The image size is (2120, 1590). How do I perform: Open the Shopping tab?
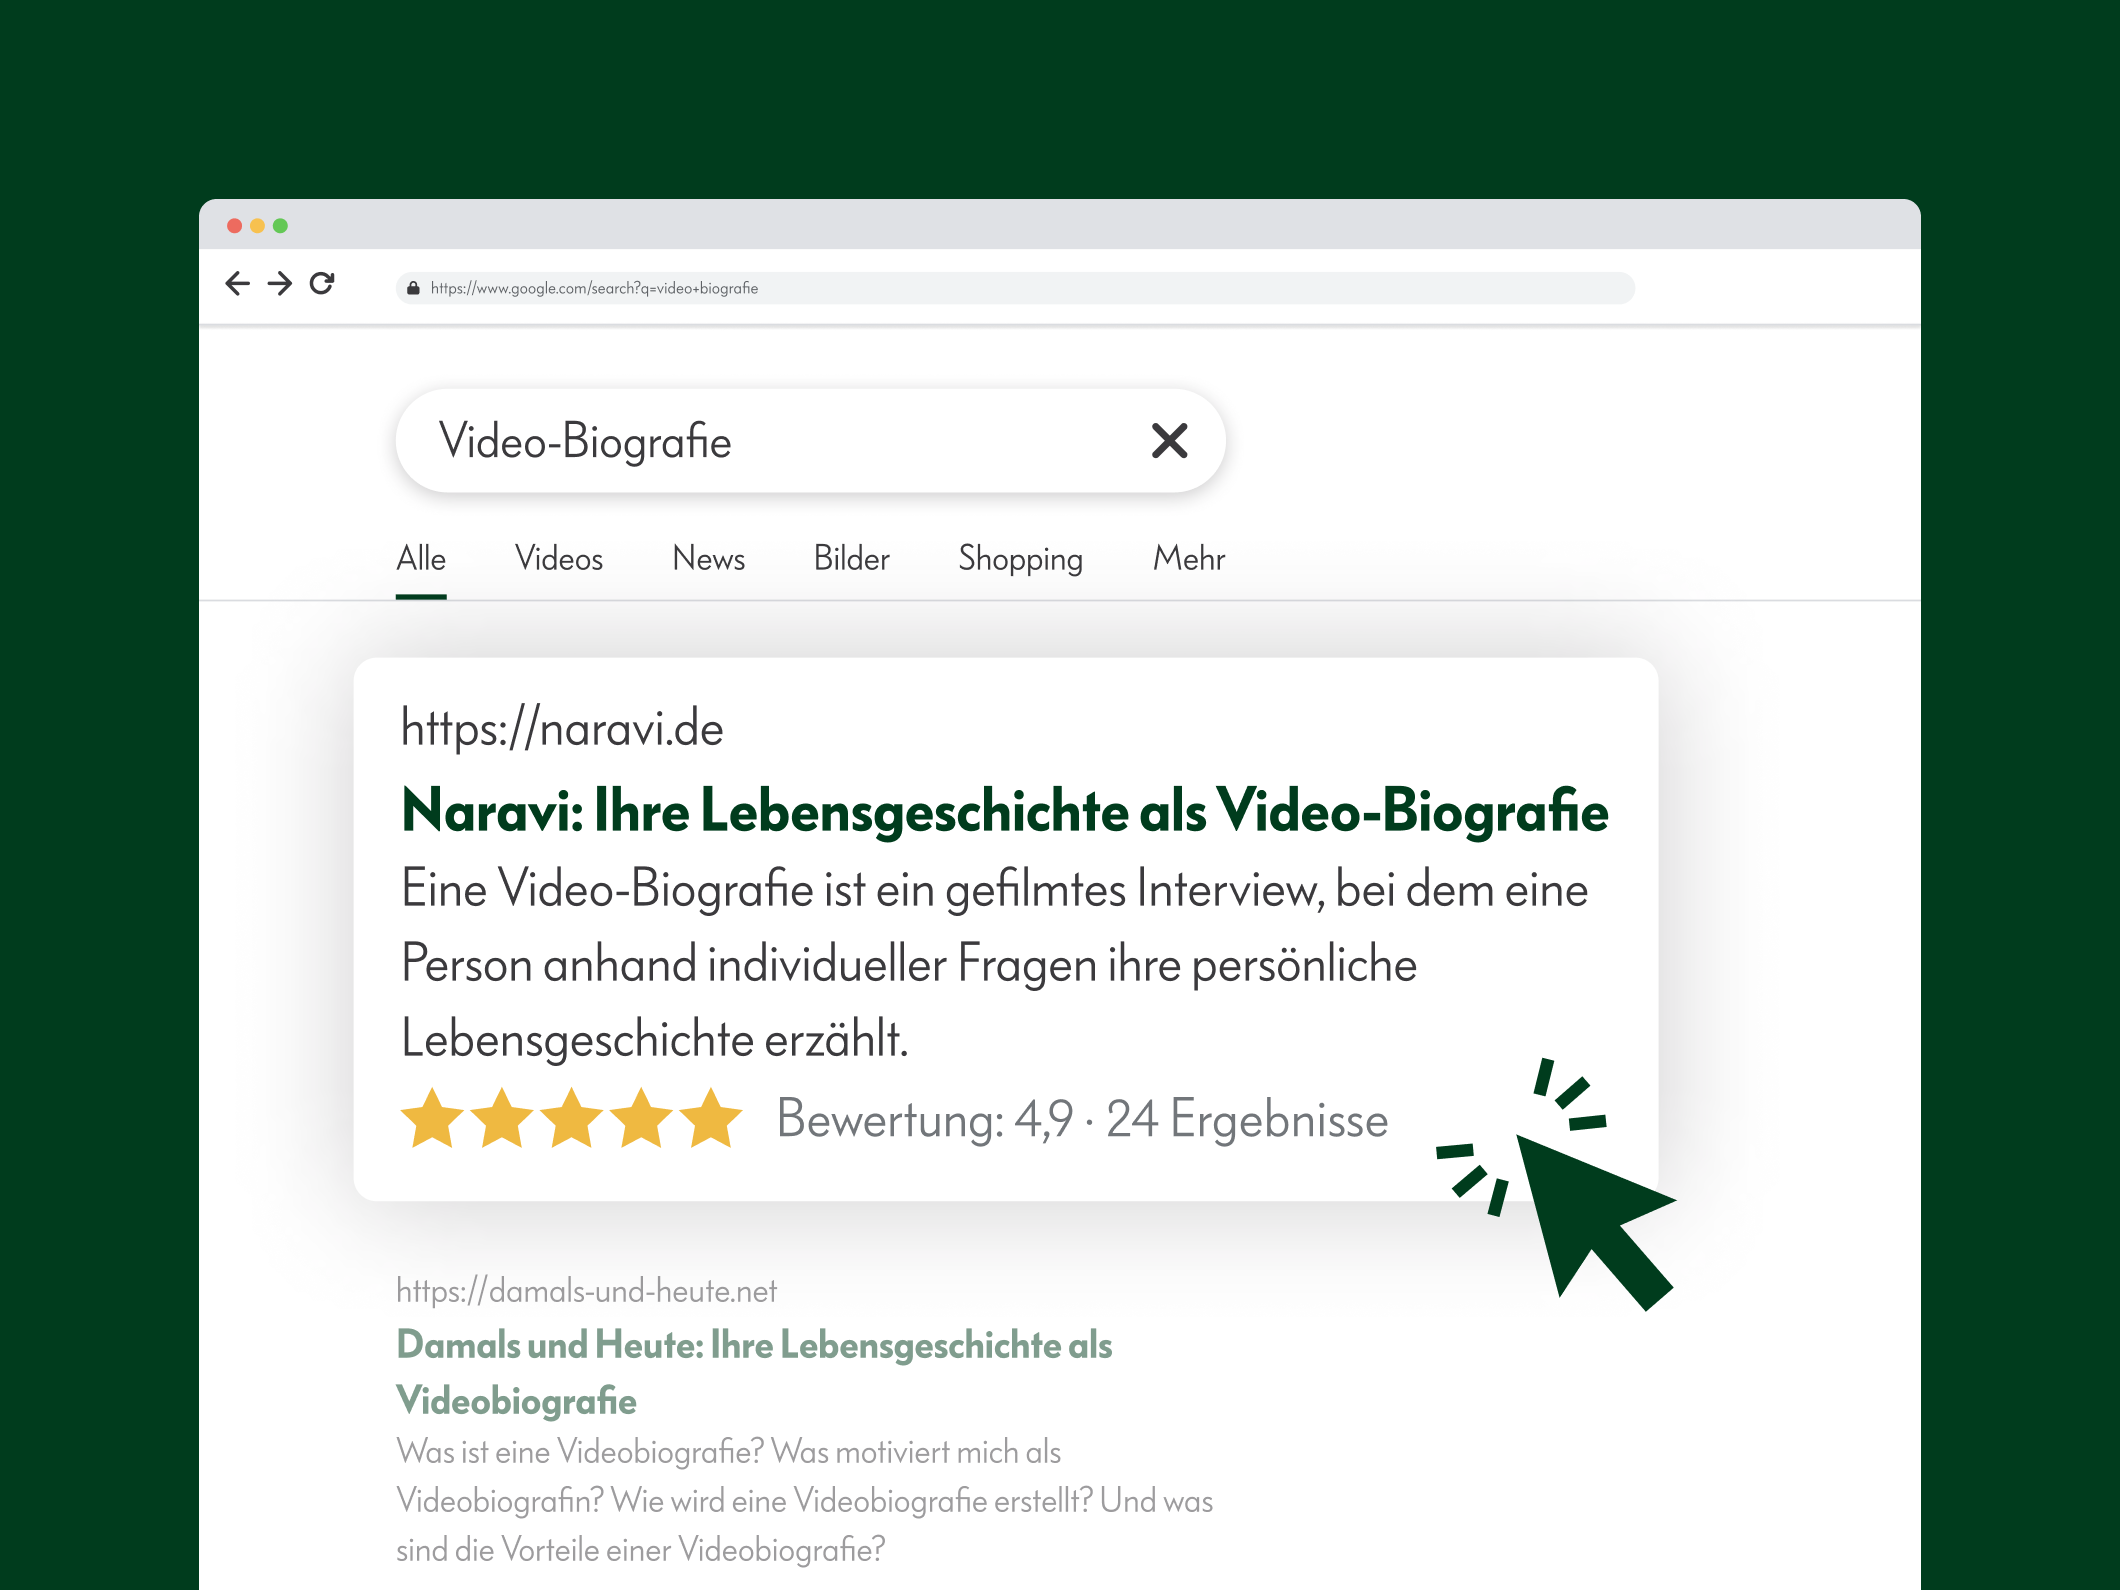pos(1021,558)
